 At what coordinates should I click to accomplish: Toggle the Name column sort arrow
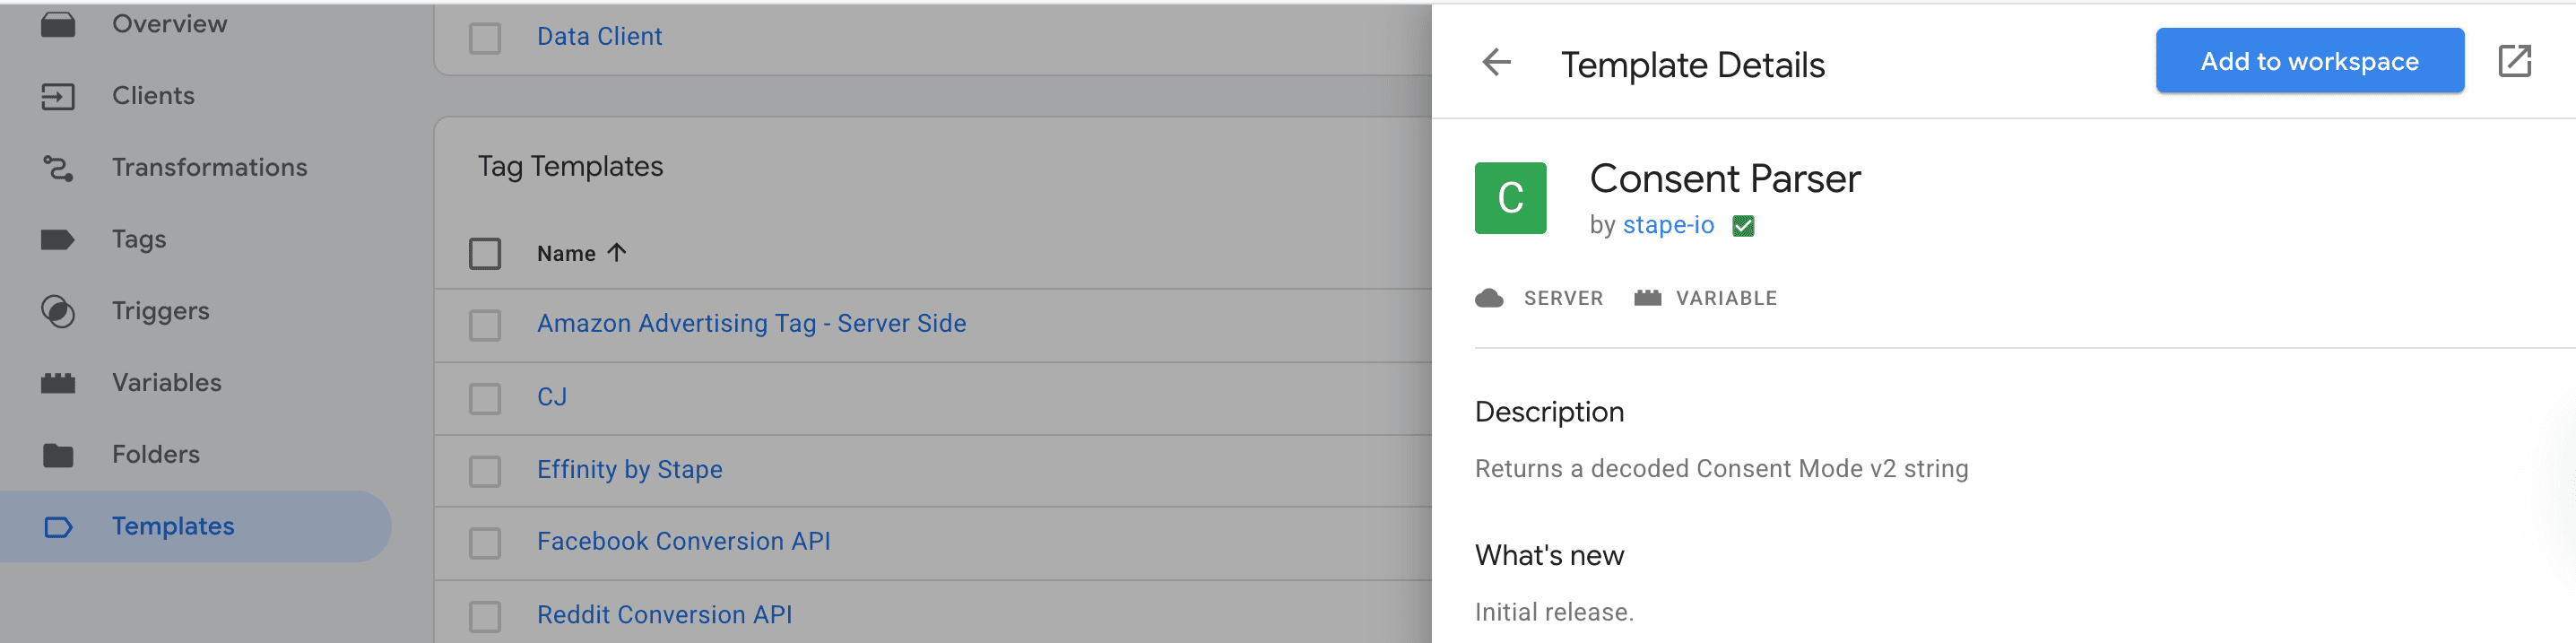(x=616, y=253)
